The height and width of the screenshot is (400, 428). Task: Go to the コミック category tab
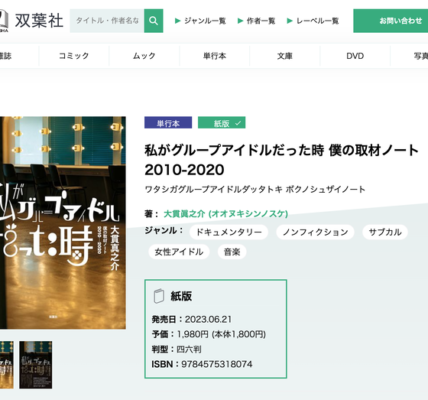[74, 56]
